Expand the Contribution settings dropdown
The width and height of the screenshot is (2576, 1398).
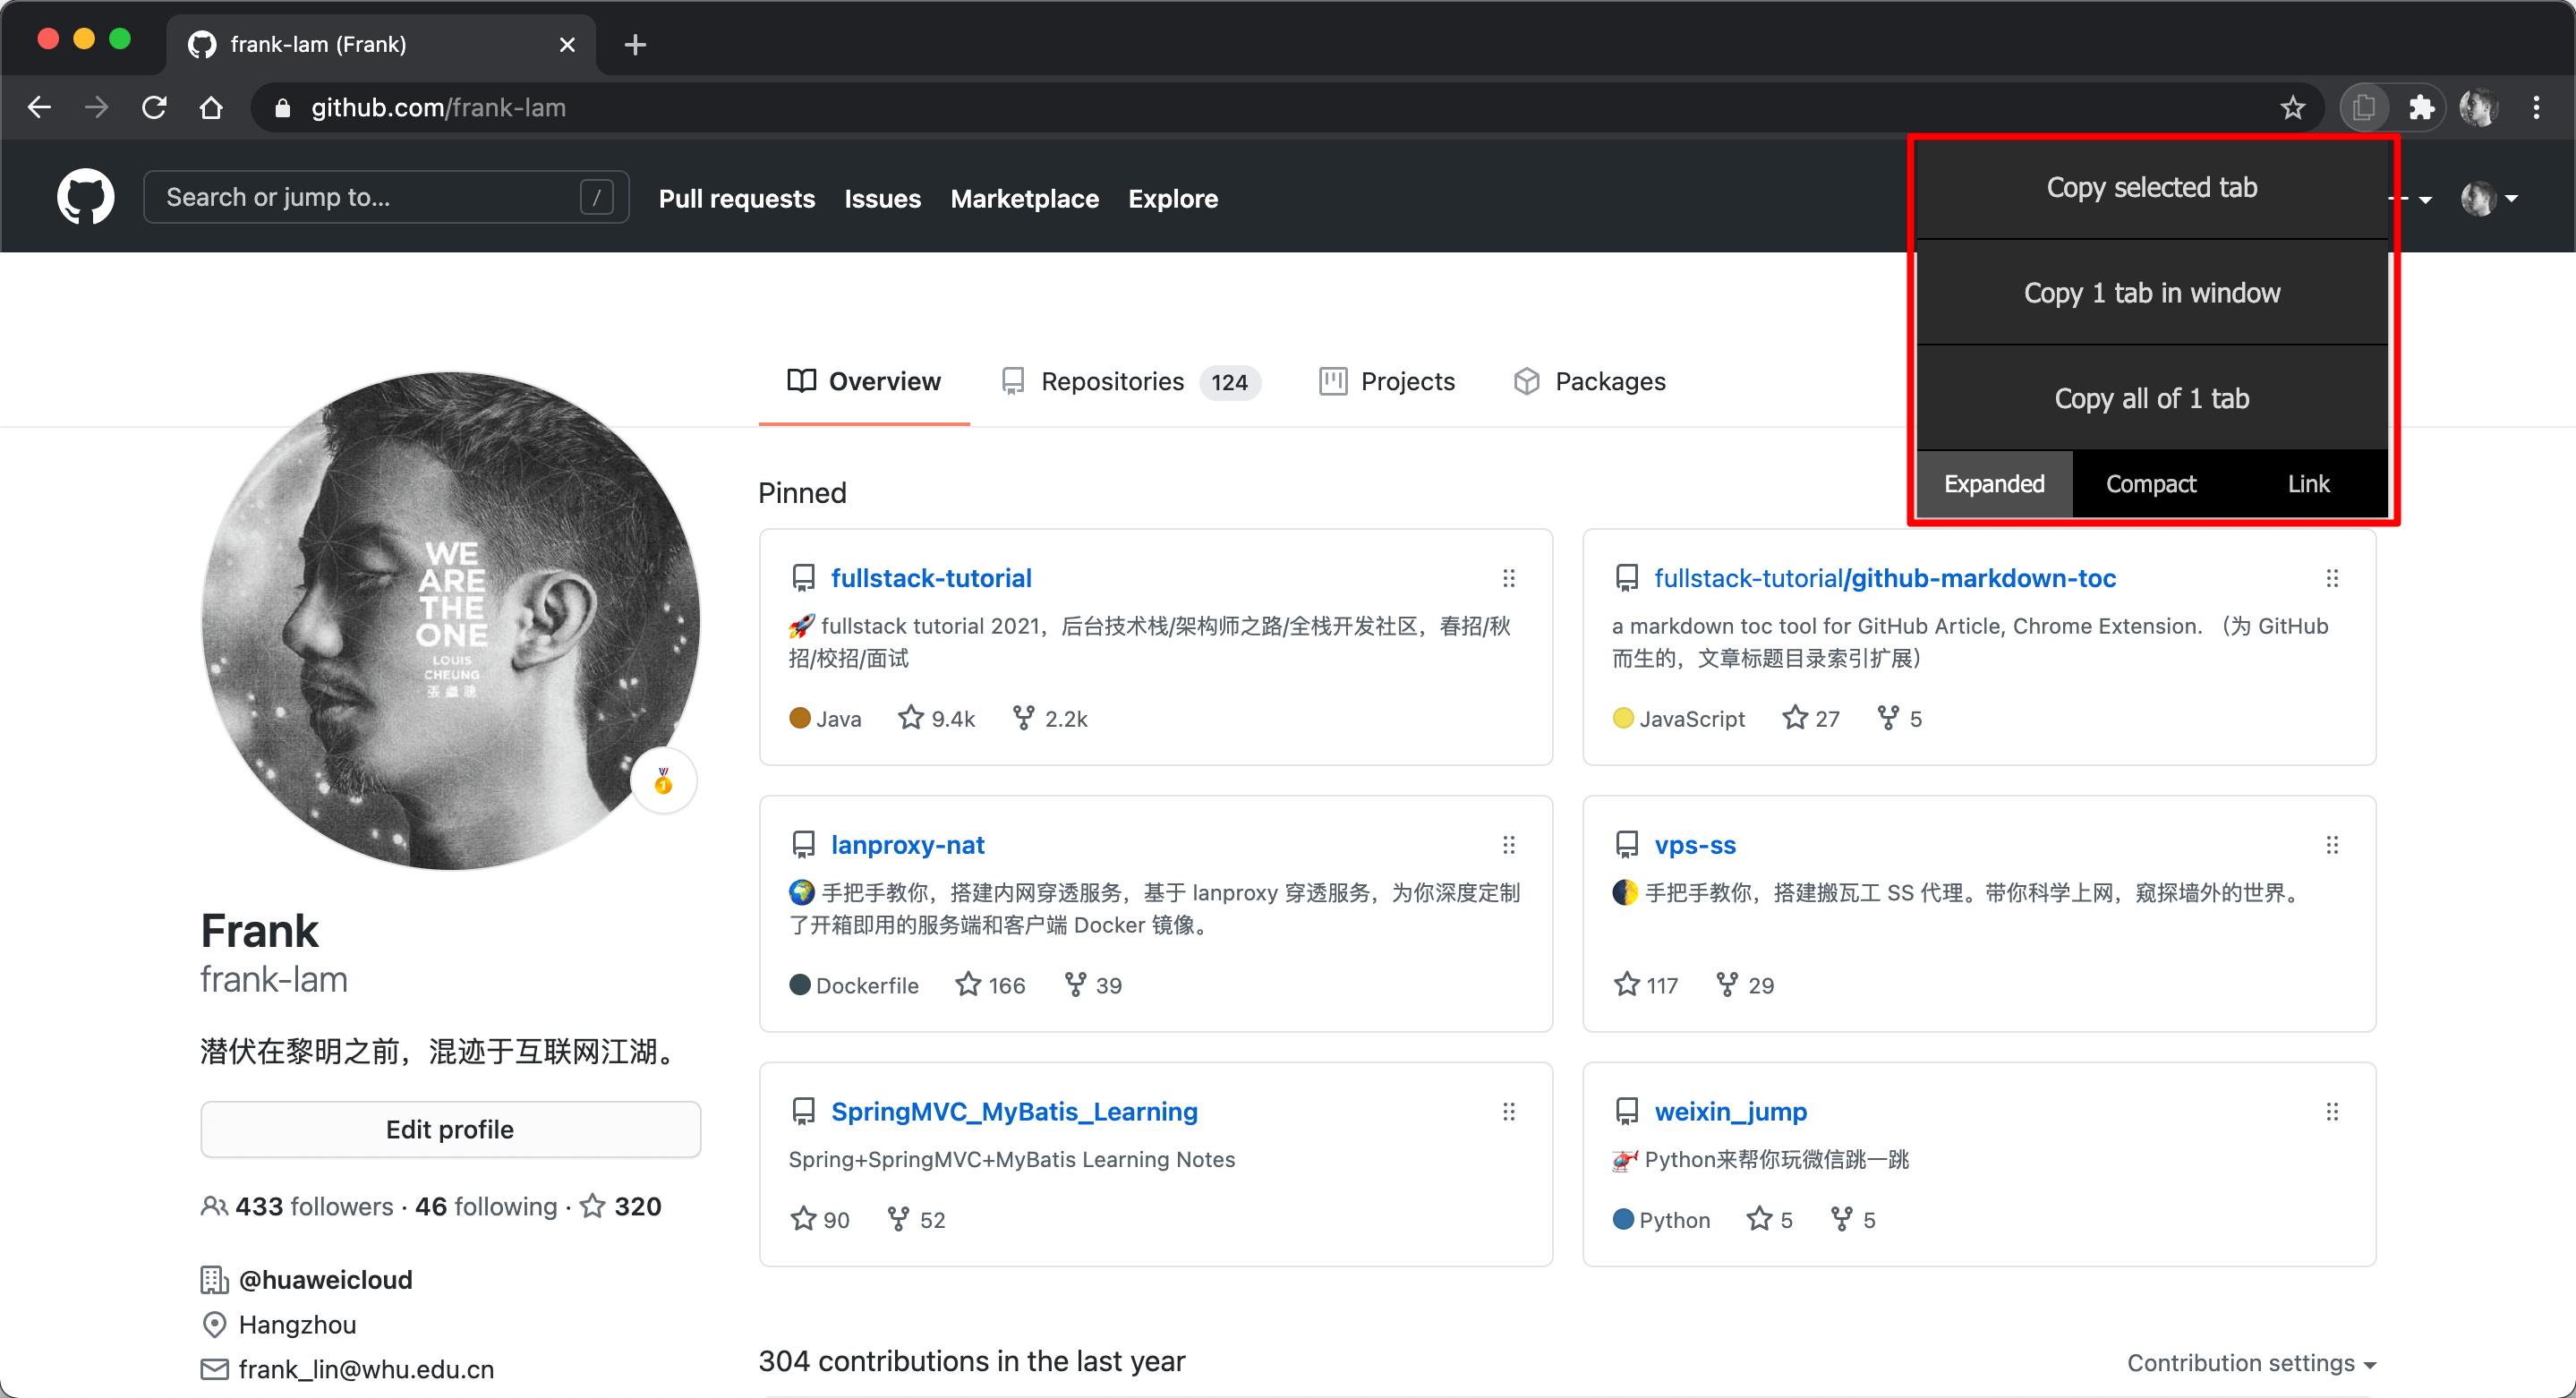pos(2250,1363)
